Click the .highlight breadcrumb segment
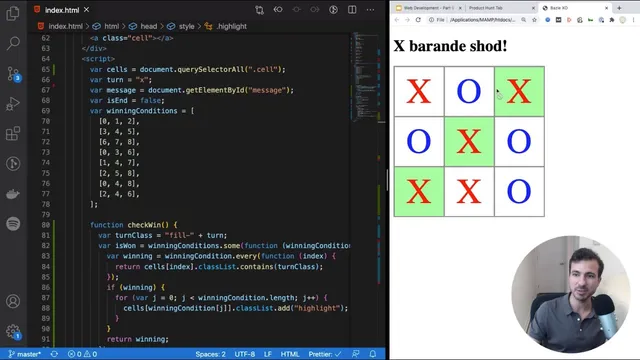Screen dimensions: 640x360 pyautogui.click(x=231, y=26)
